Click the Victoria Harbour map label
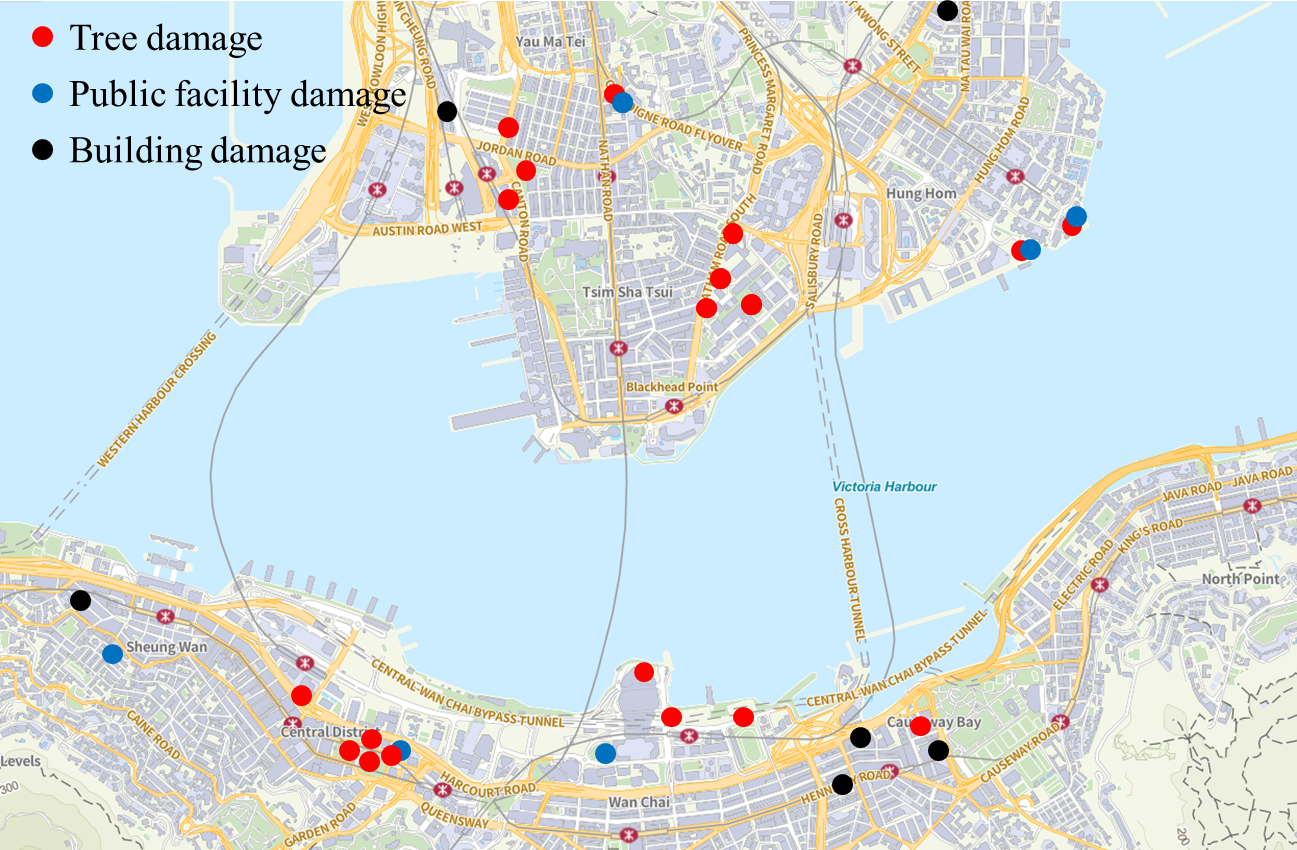The height and width of the screenshot is (850, 1297). click(x=884, y=487)
